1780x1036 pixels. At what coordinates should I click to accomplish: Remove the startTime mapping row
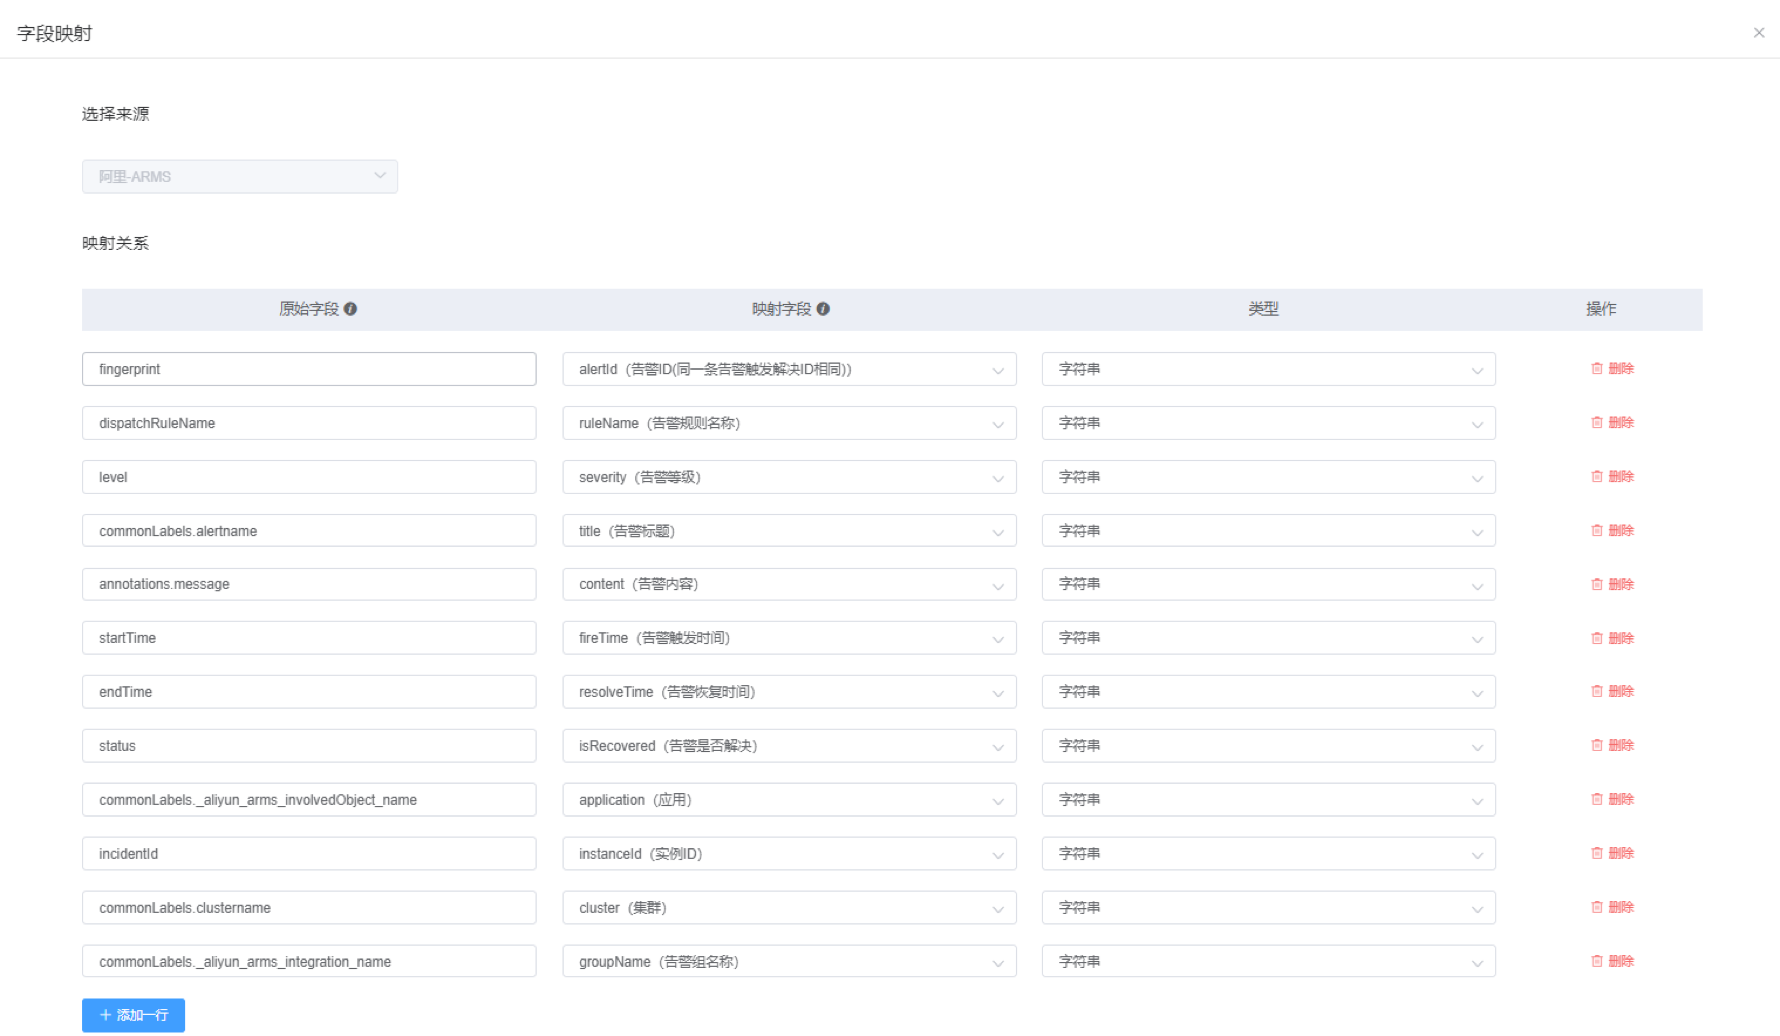(x=1612, y=638)
